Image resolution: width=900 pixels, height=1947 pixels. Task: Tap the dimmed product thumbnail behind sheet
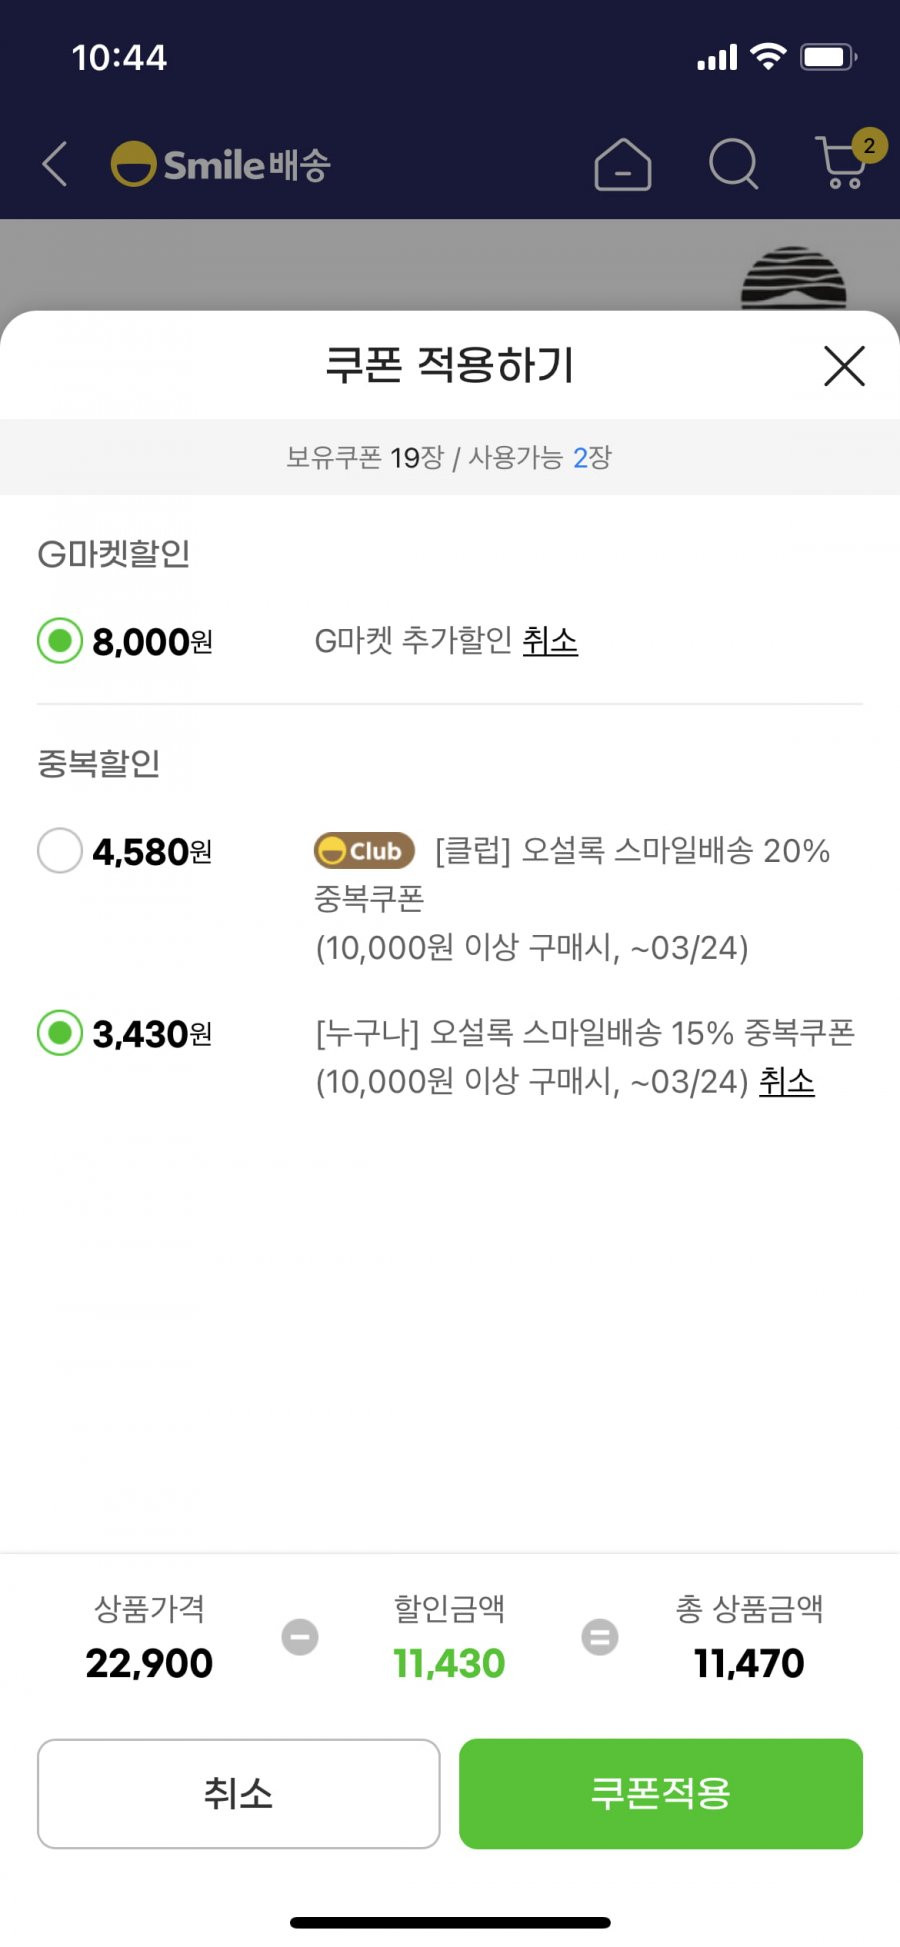794,277
